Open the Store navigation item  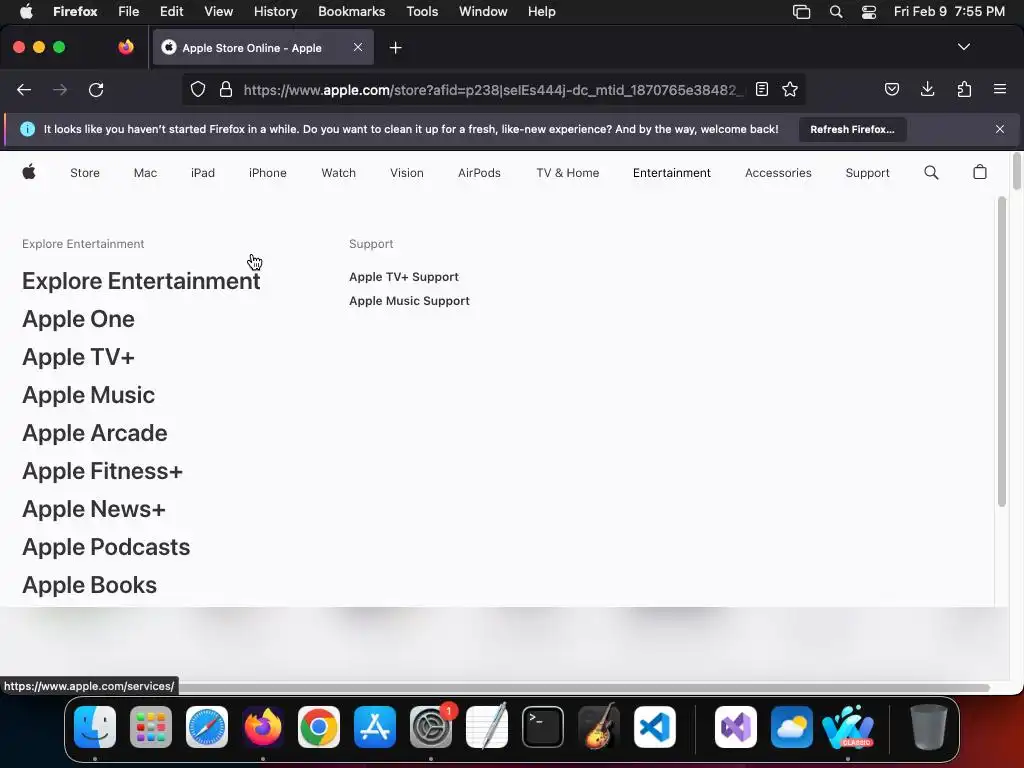pyautogui.click(x=85, y=173)
